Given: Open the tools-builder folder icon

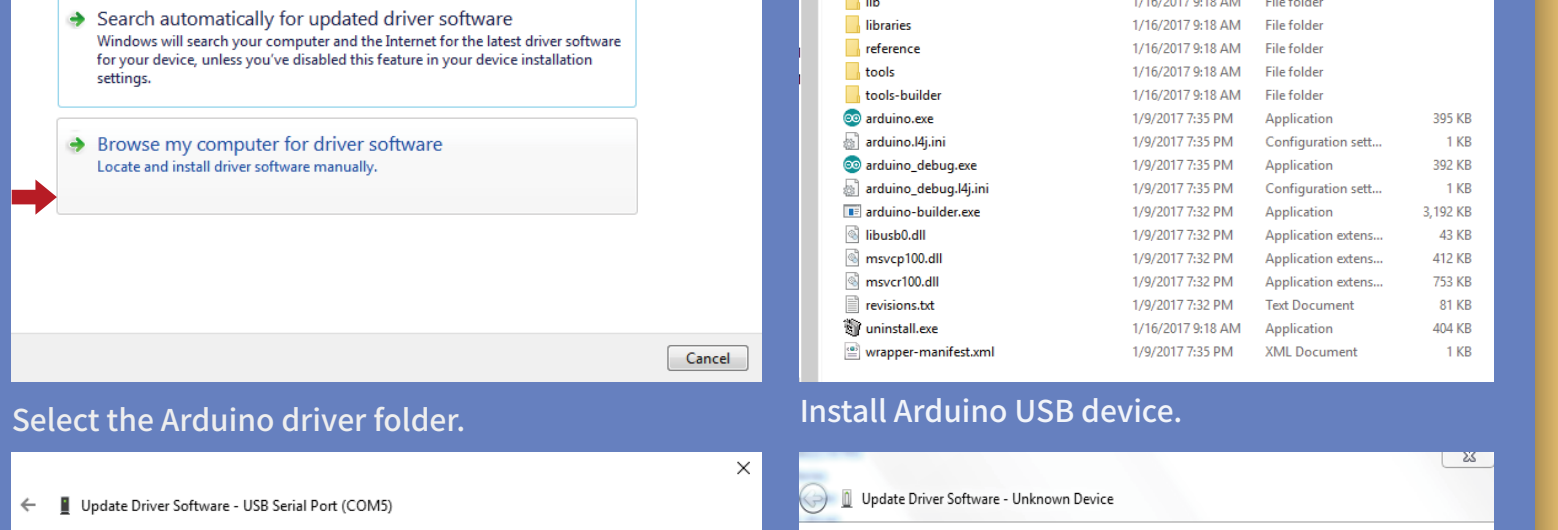Looking at the screenshot, I should [852, 95].
